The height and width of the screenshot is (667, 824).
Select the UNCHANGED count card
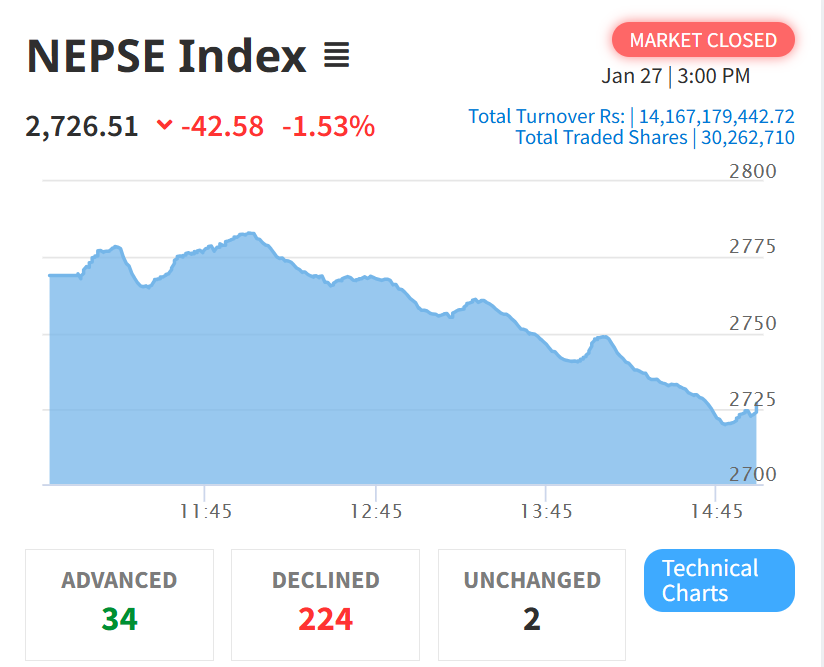pos(531,604)
